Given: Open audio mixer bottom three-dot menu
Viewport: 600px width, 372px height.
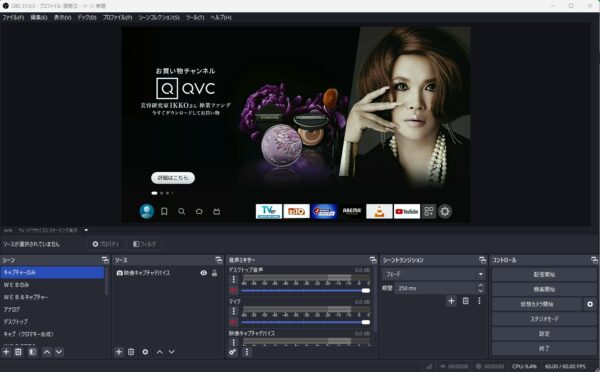Looking at the screenshot, I should [246, 352].
